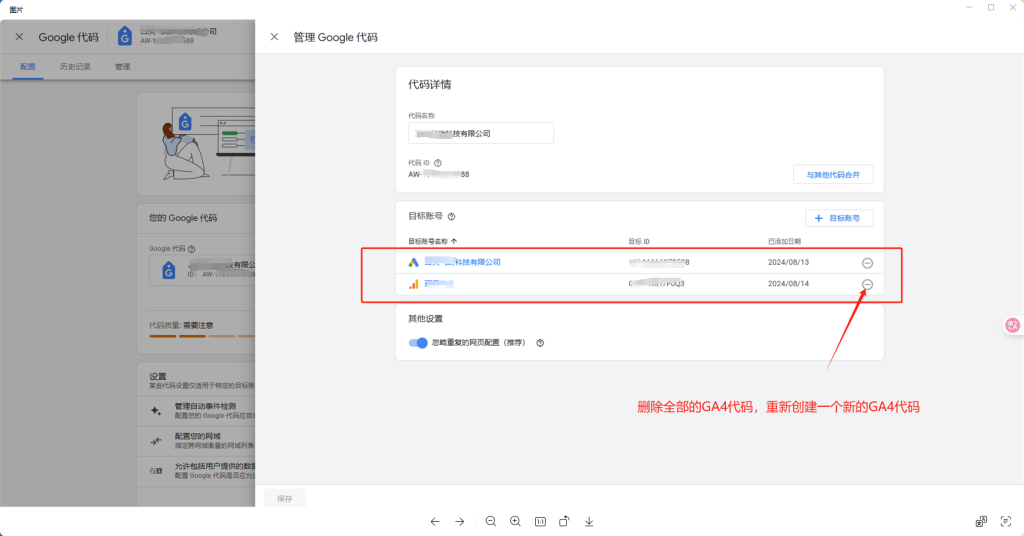1024x536 pixels.
Task: Open the Analytics destination account link
Action: pos(439,284)
